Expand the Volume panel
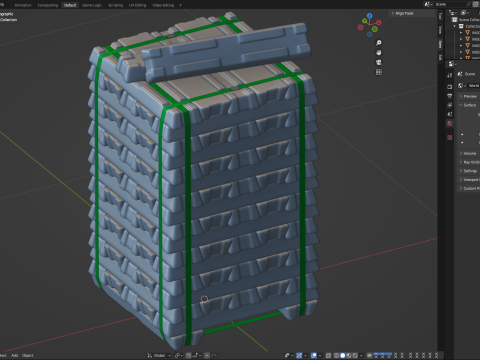Screen dimensions: 480x360 (468, 153)
